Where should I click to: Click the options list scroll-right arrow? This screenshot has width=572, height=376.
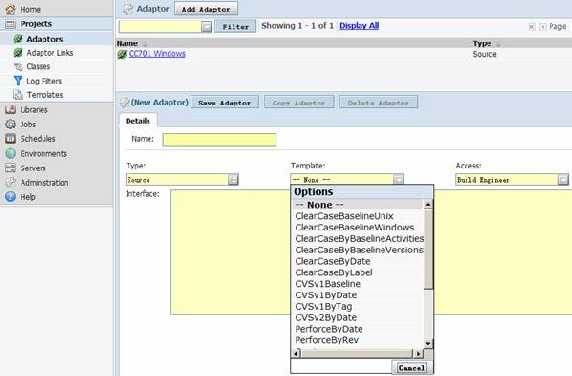pyautogui.click(x=418, y=353)
